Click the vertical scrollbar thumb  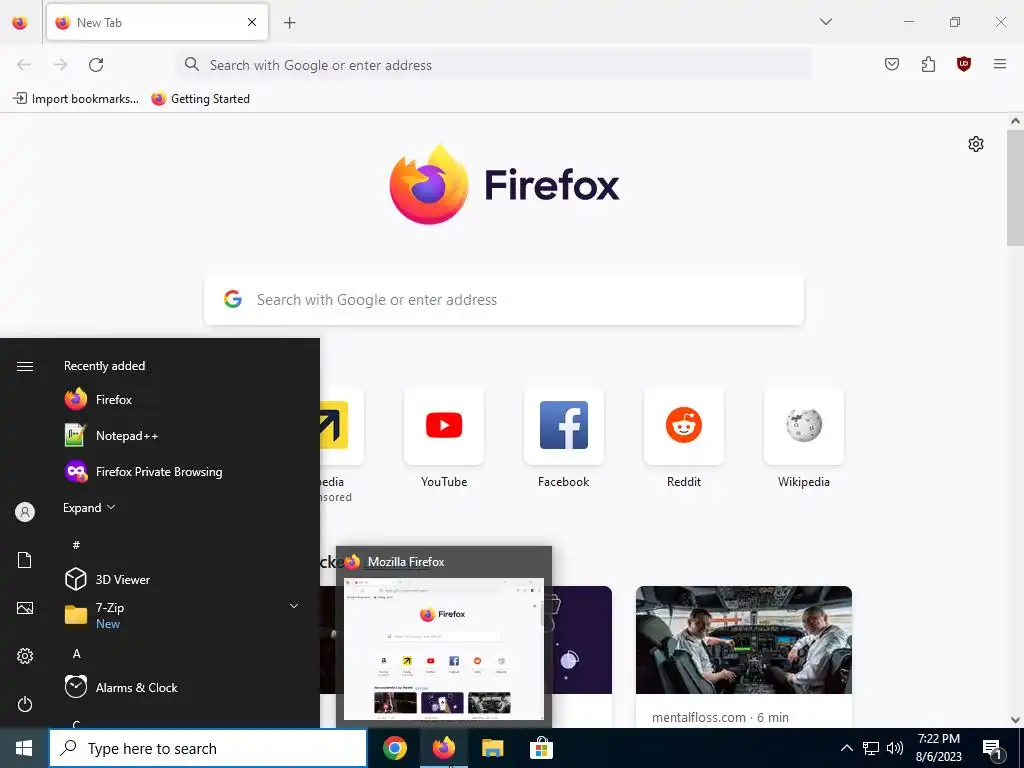tap(1015, 188)
